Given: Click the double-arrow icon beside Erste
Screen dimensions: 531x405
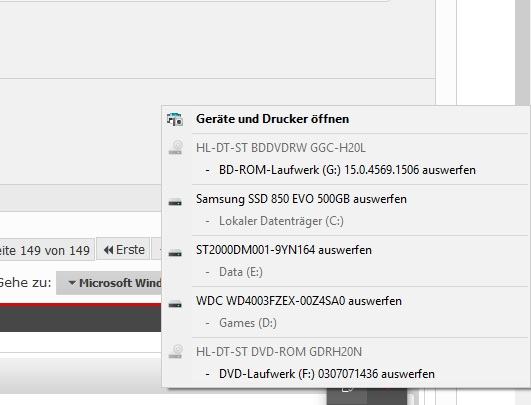Looking at the screenshot, I should click(108, 250).
